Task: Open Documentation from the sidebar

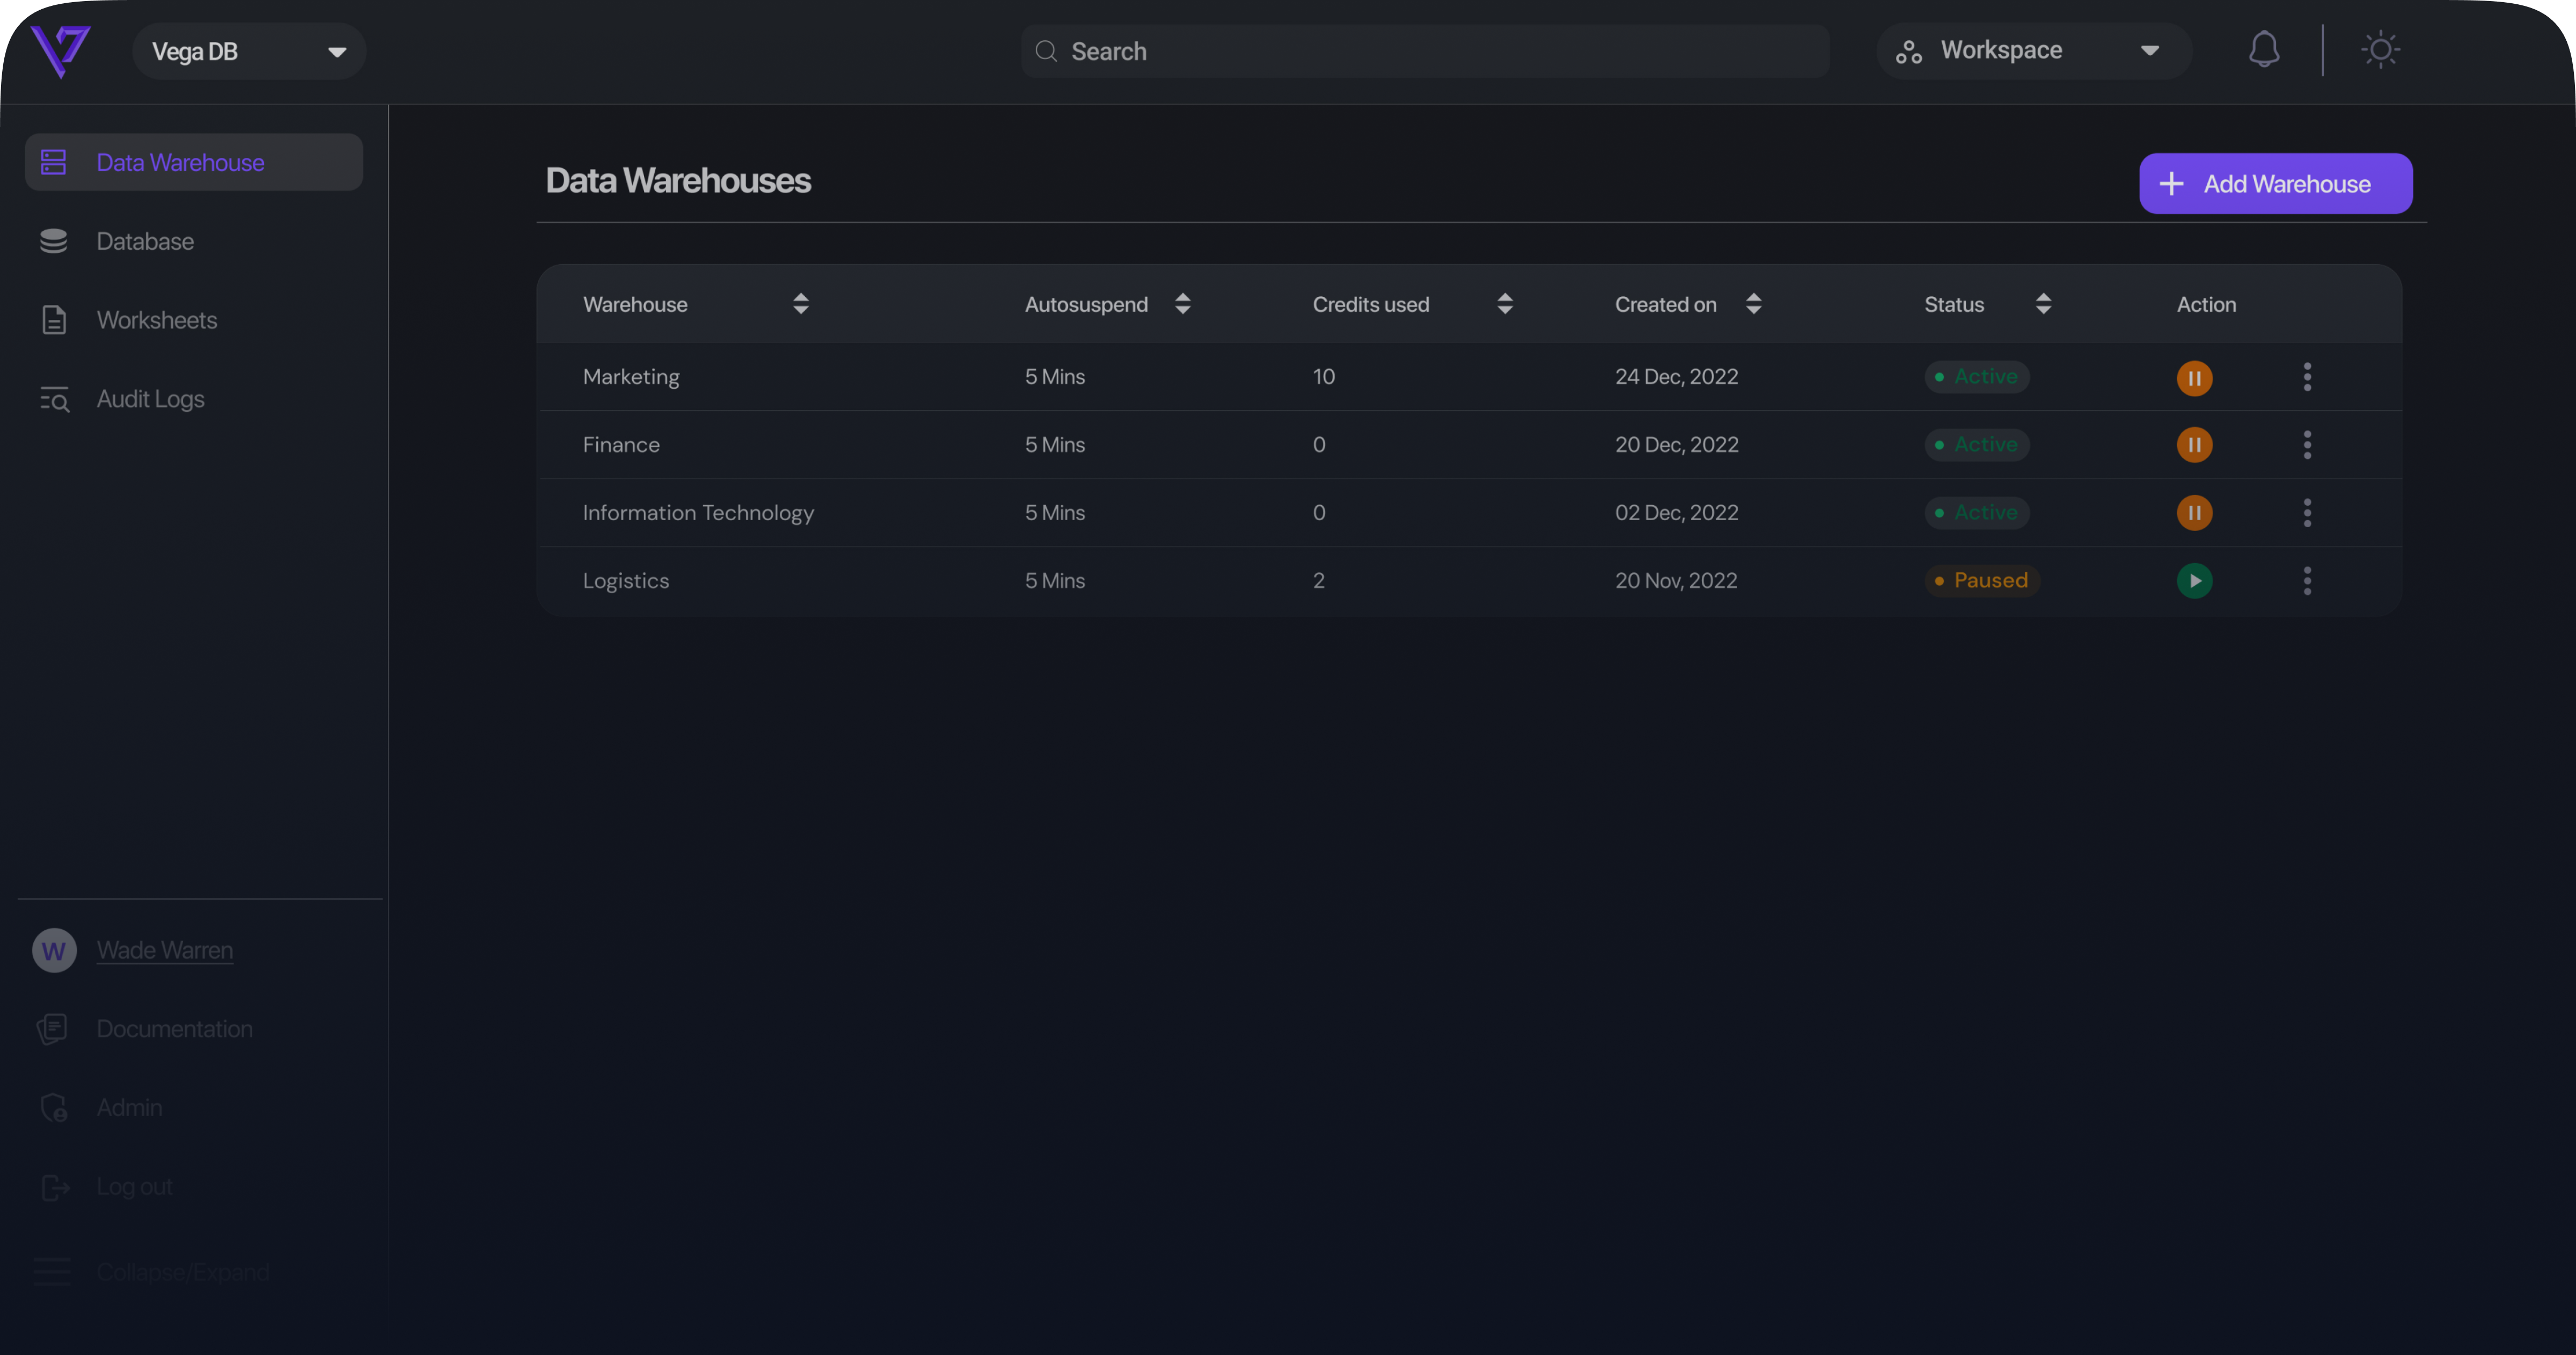Action: pyautogui.click(x=174, y=1028)
